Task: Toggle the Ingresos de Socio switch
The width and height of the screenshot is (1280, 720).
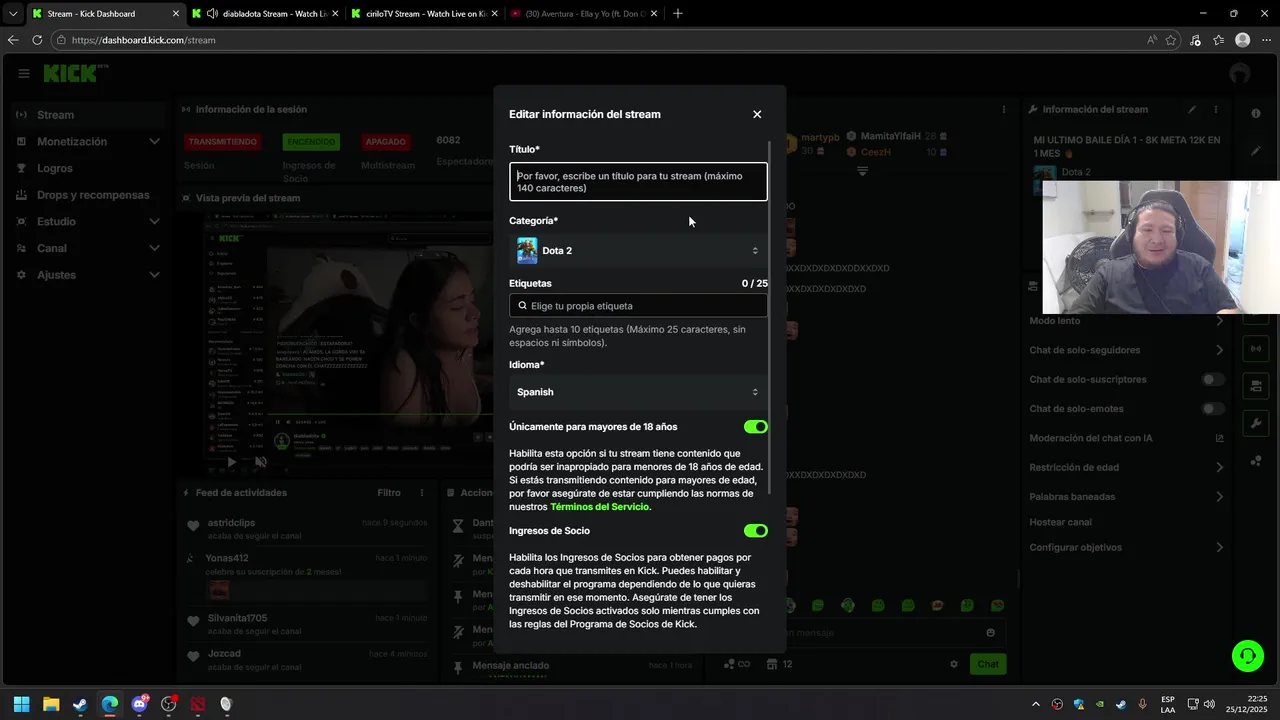Action: pyautogui.click(x=755, y=531)
